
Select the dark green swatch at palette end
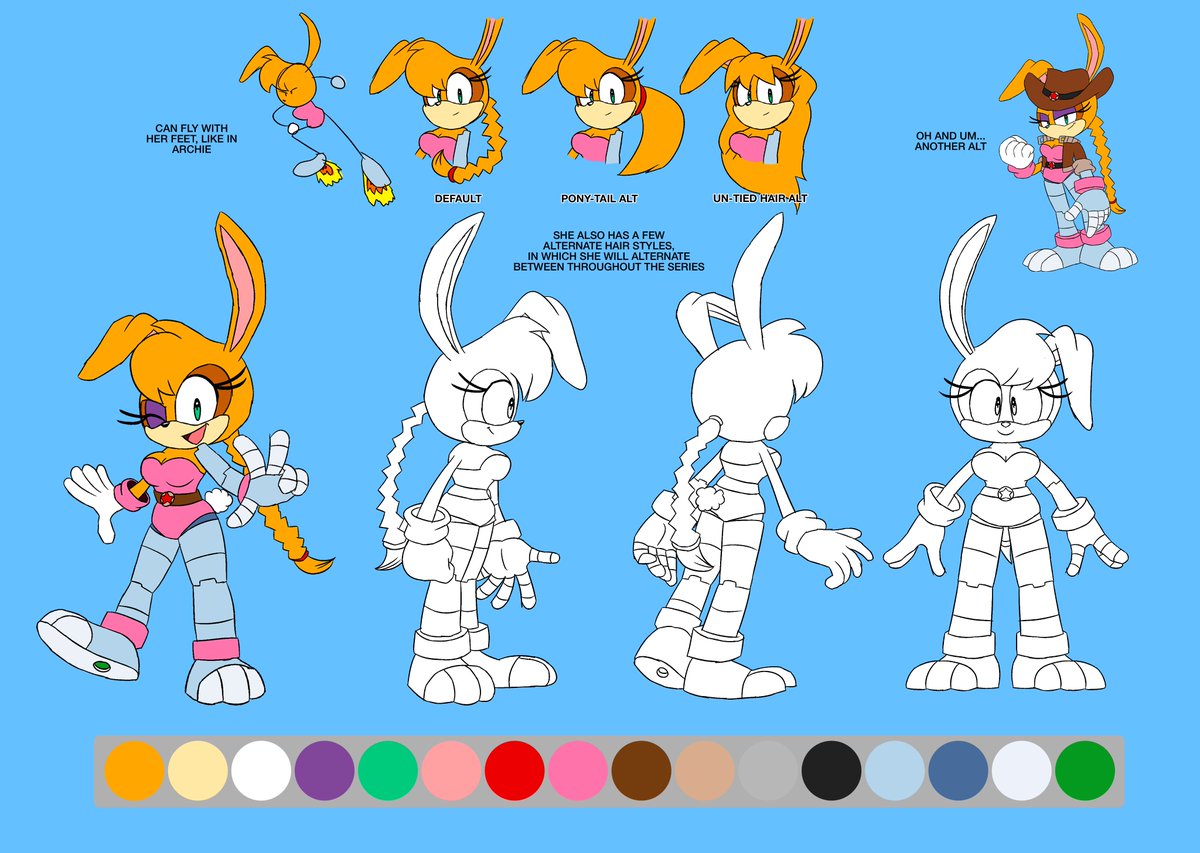1085,771
